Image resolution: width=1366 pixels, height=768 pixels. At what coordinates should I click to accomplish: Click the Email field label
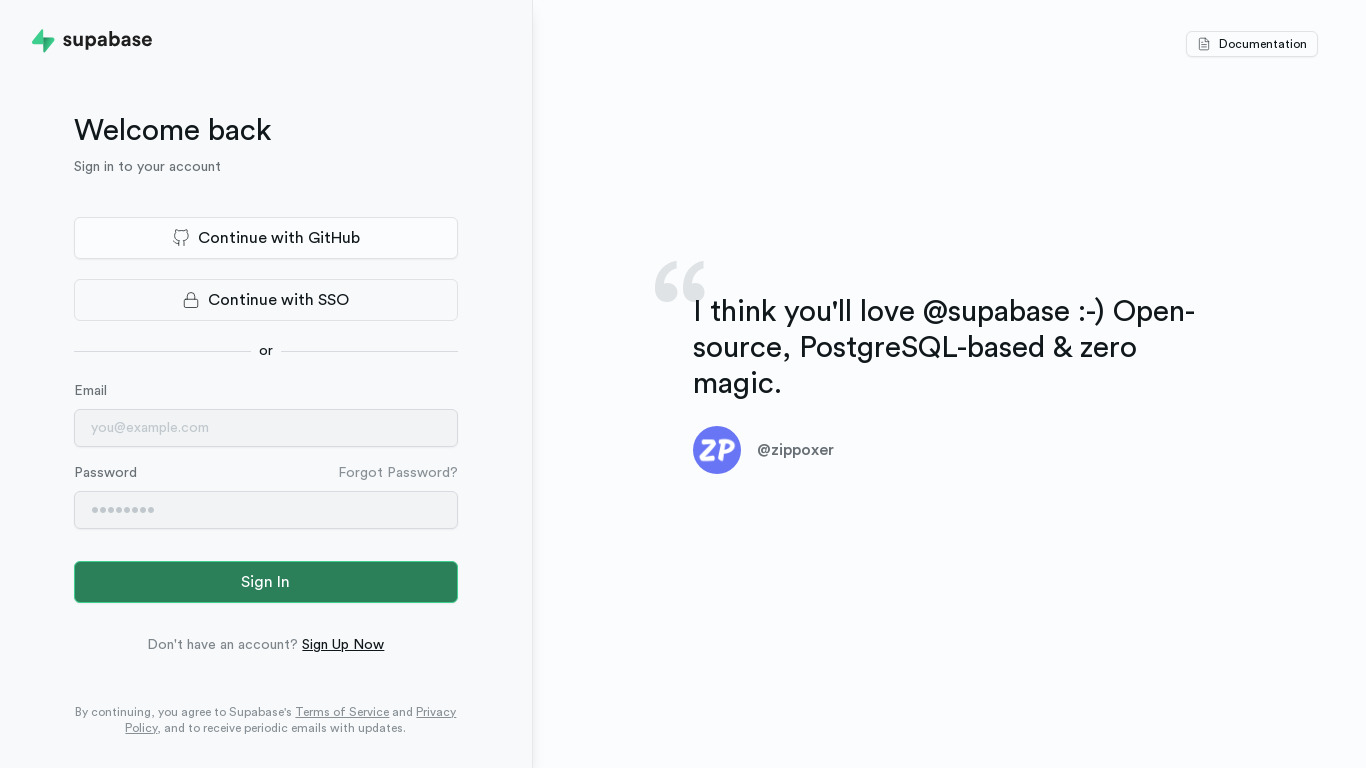(x=90, y=390)
